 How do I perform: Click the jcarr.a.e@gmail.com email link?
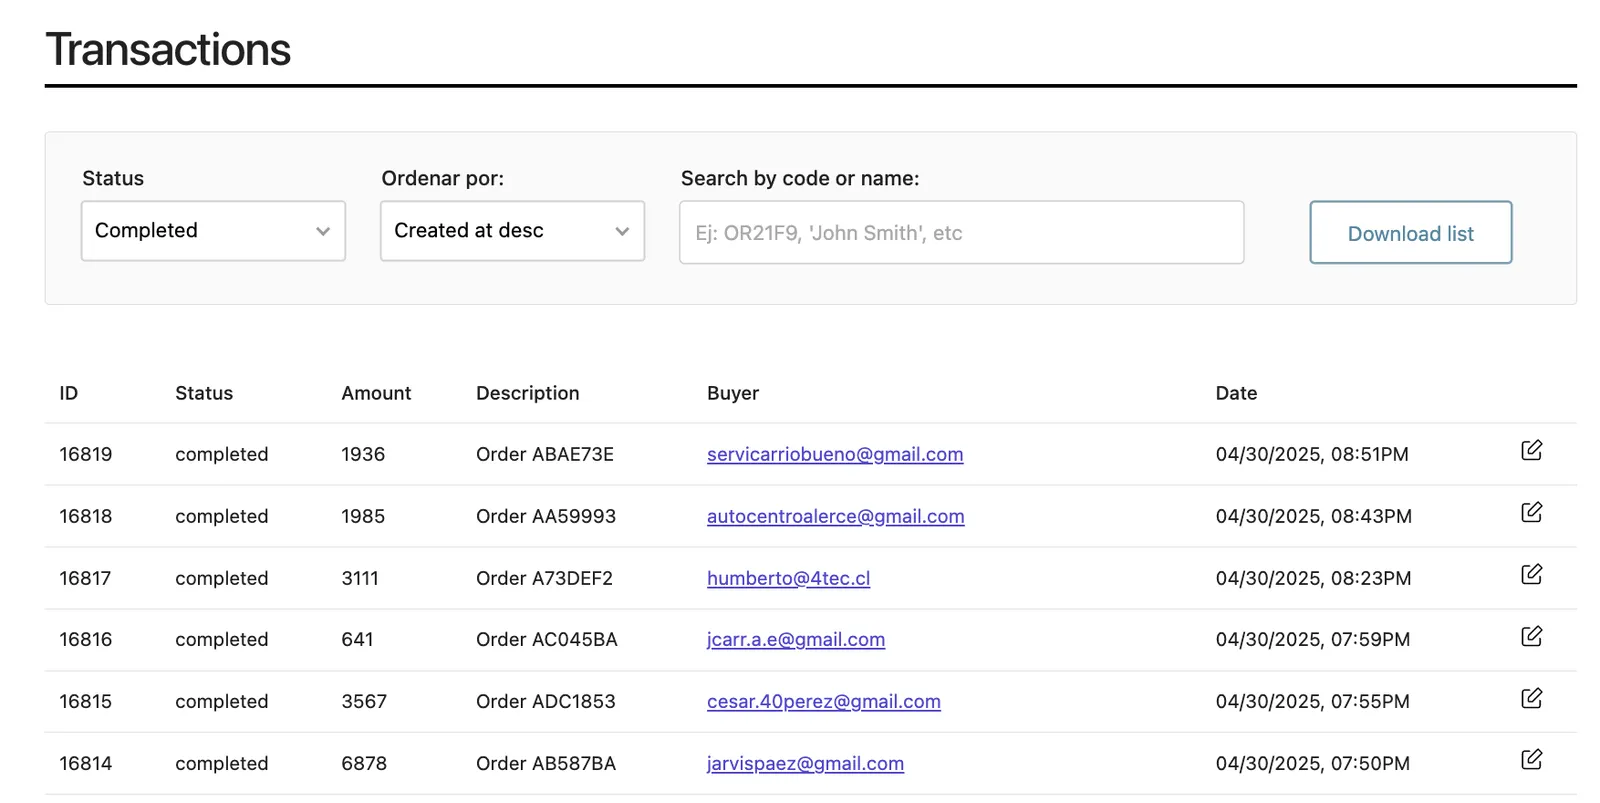796,639
